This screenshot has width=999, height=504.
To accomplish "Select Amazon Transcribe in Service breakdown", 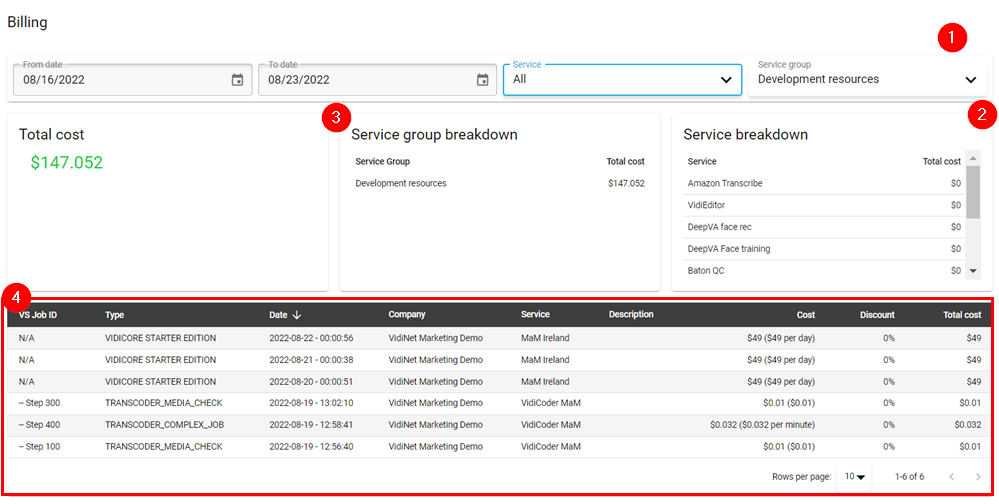I will pos(725,184).
